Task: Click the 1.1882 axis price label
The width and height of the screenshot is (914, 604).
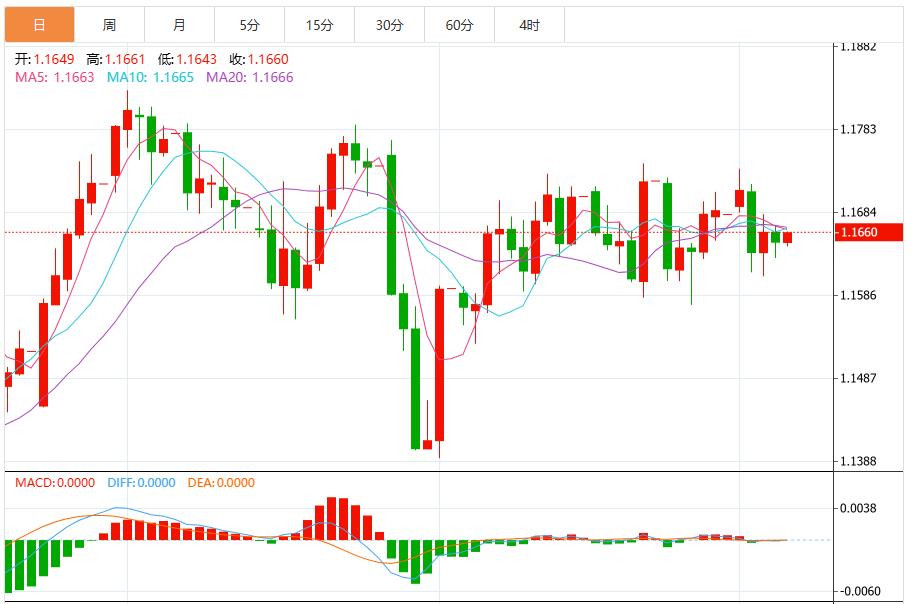Action: pos(856,46)
